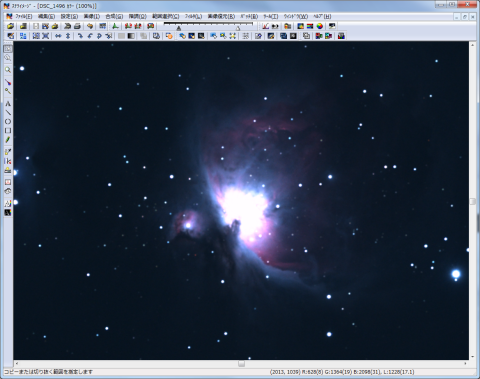Select the rectangular selection tool

coord(8,49)
